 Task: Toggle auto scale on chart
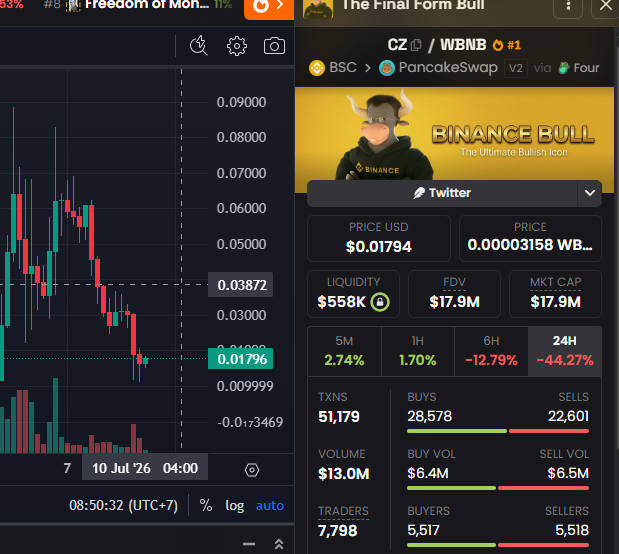pyautogui.click(x=270, y=505)
